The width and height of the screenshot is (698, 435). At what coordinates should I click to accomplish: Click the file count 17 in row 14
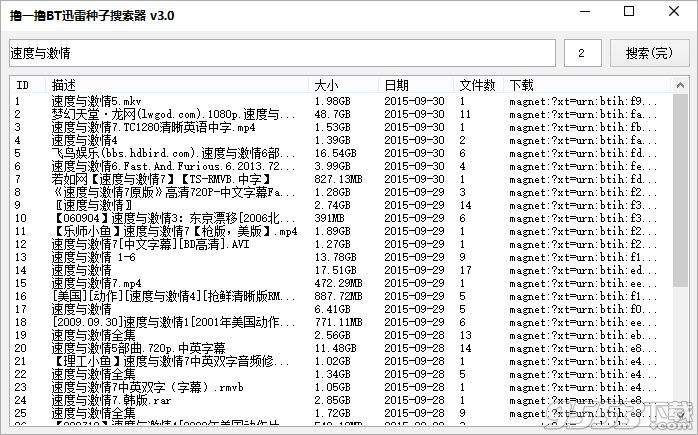coord(465,270)
